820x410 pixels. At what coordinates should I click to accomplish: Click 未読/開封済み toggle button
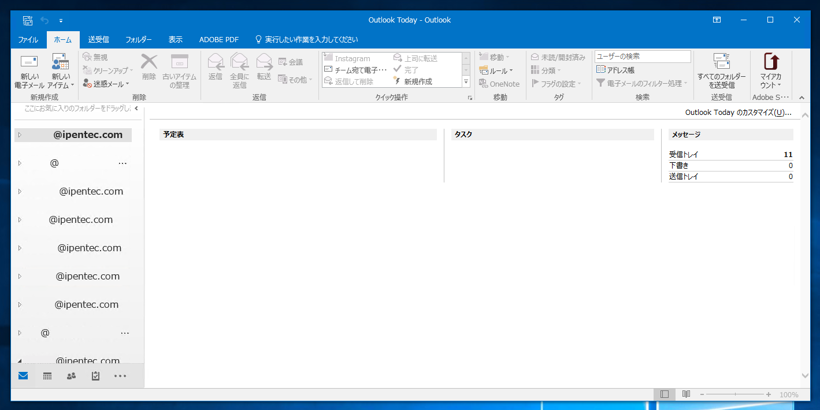[x=558, y=57]
